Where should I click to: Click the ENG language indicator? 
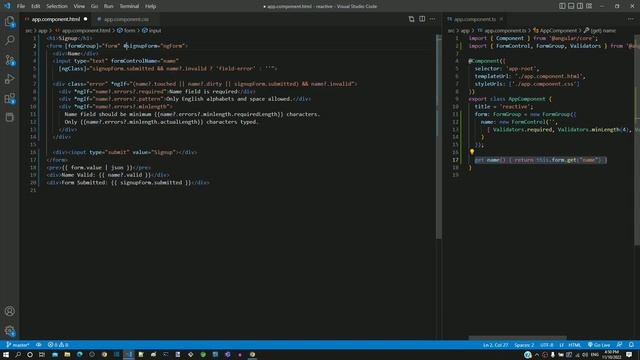pos(594,355)
